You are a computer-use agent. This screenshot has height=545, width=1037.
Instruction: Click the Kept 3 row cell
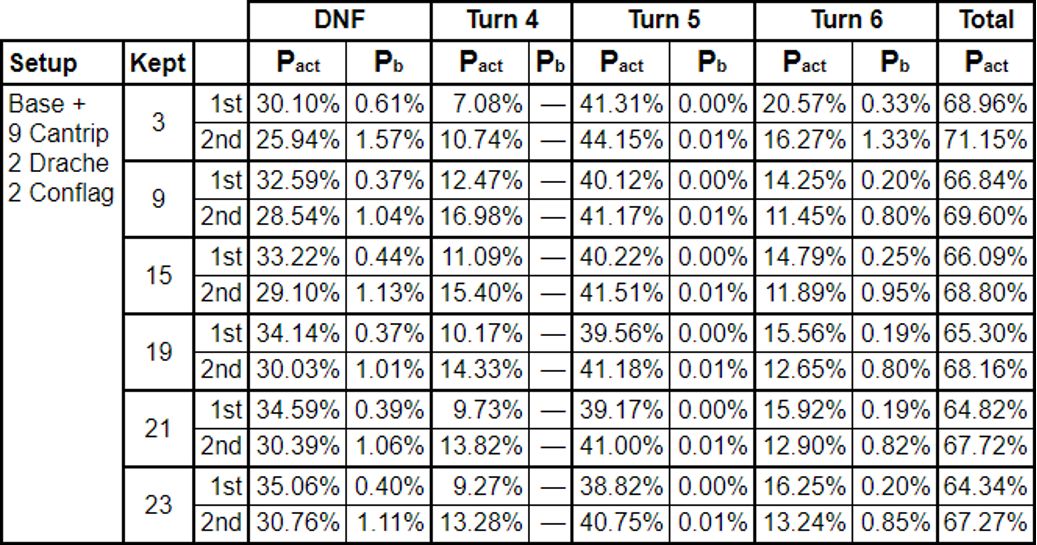point(158,122)
